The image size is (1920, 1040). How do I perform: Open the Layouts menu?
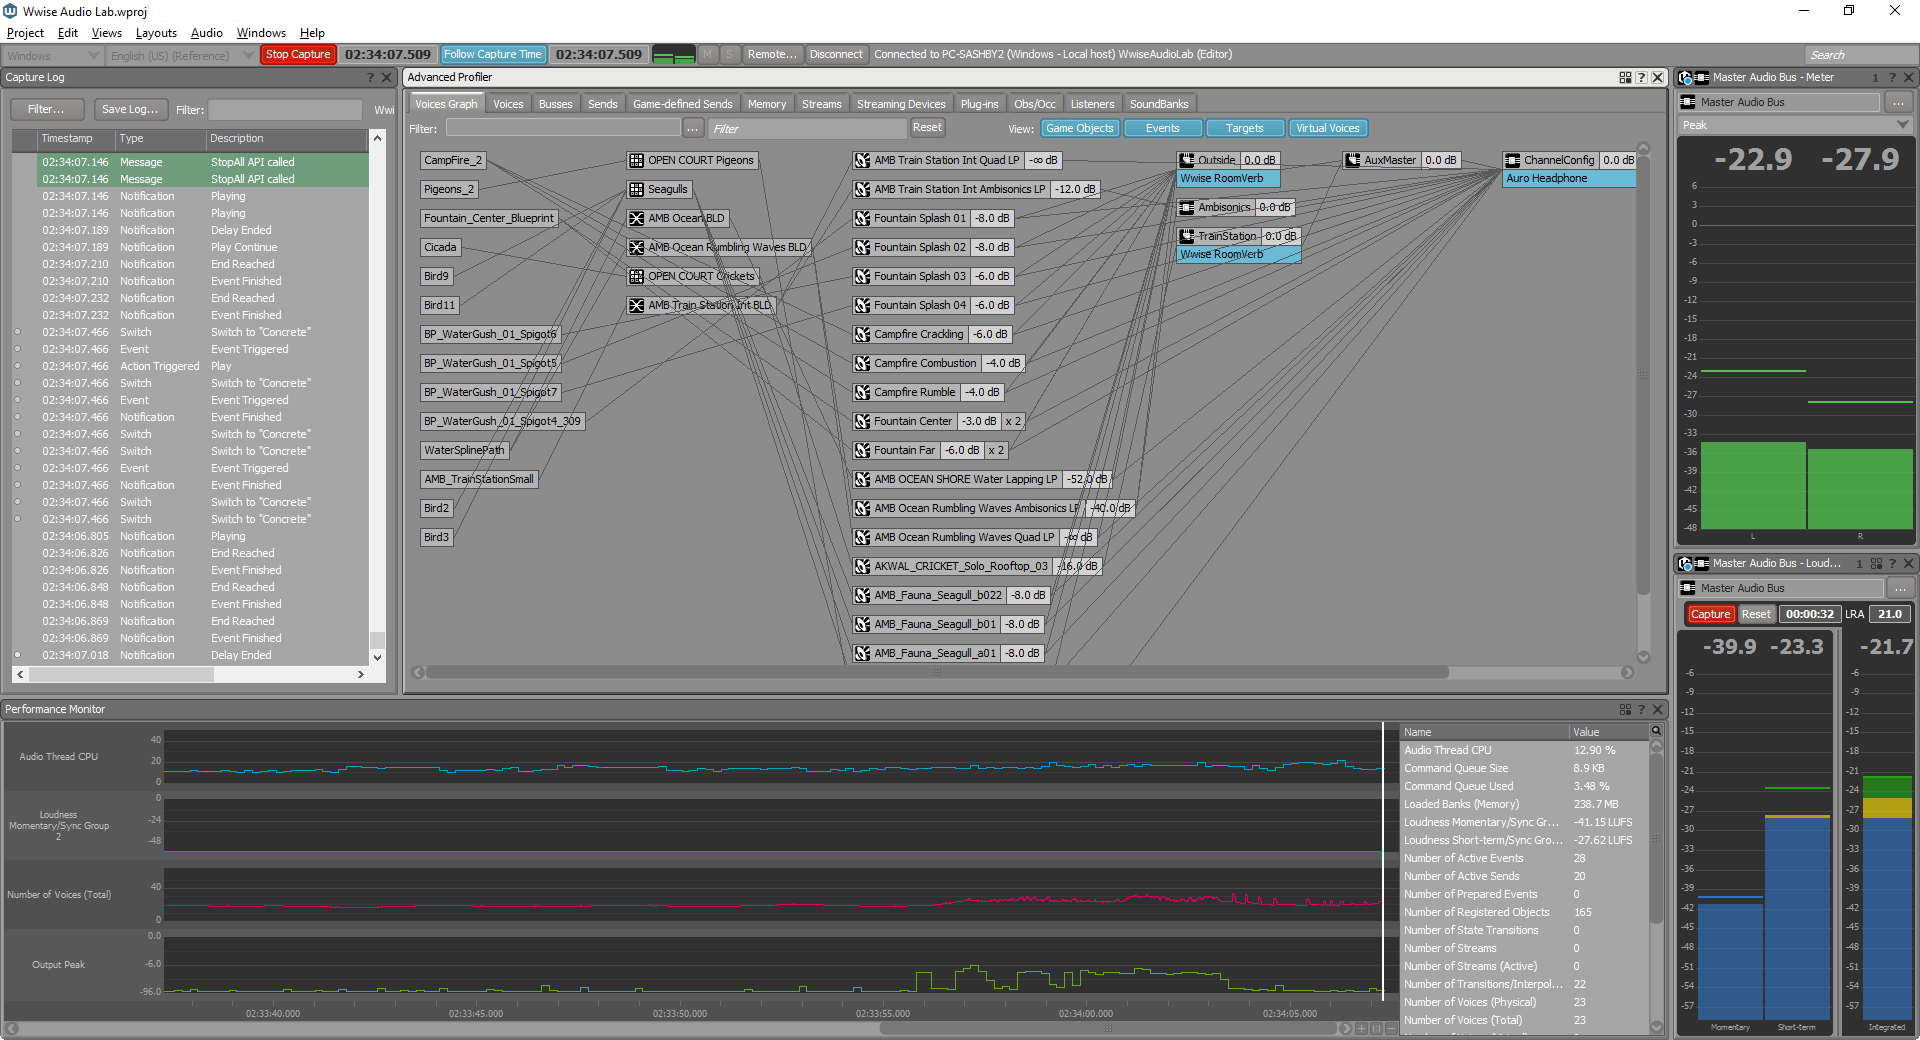point(156,33)
